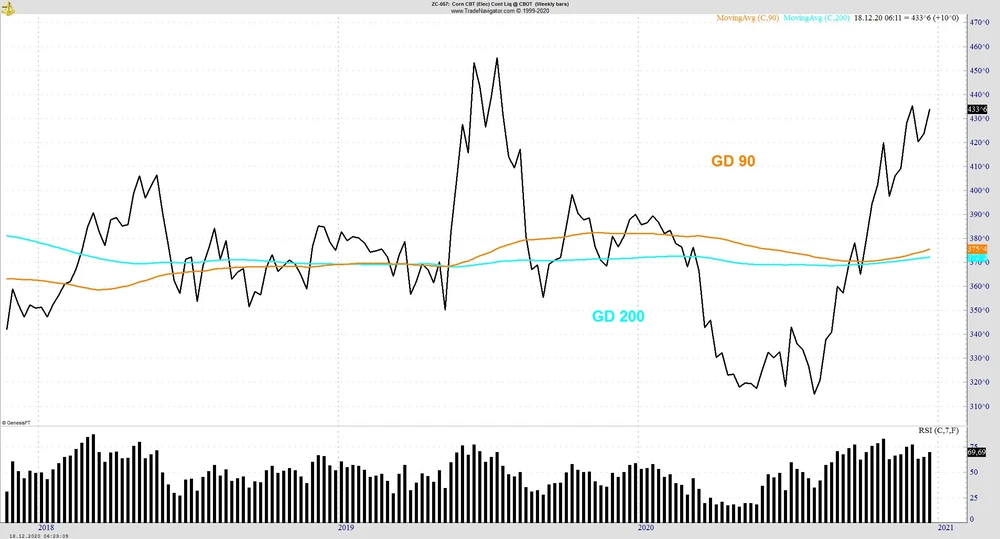Click the 2020 label on time axis
1000x539 pixels.
pyautogui.click(x=645, y=526)
